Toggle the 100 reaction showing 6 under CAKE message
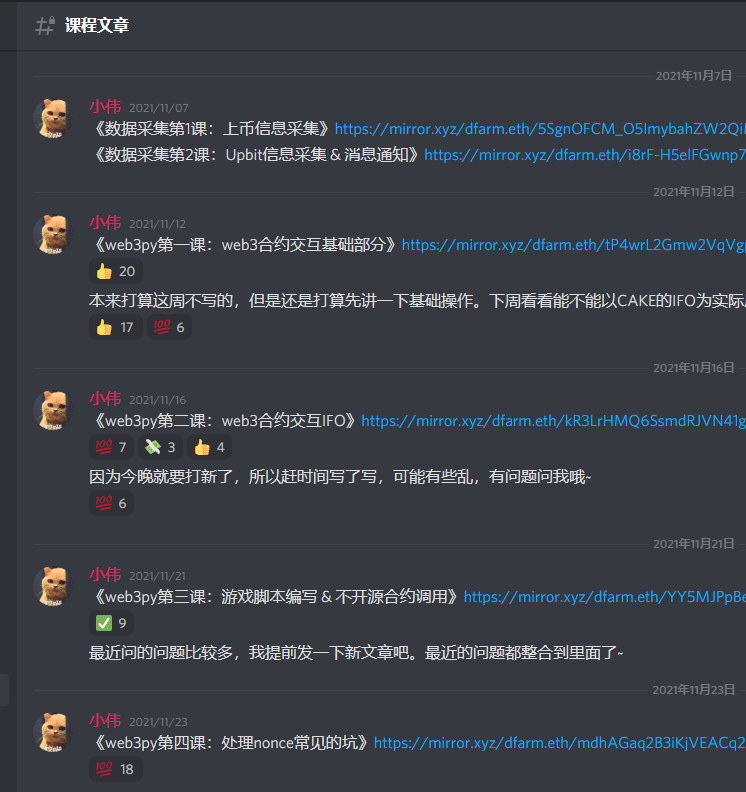This screenshot has height=792, width=746. (x=169, y=327)
